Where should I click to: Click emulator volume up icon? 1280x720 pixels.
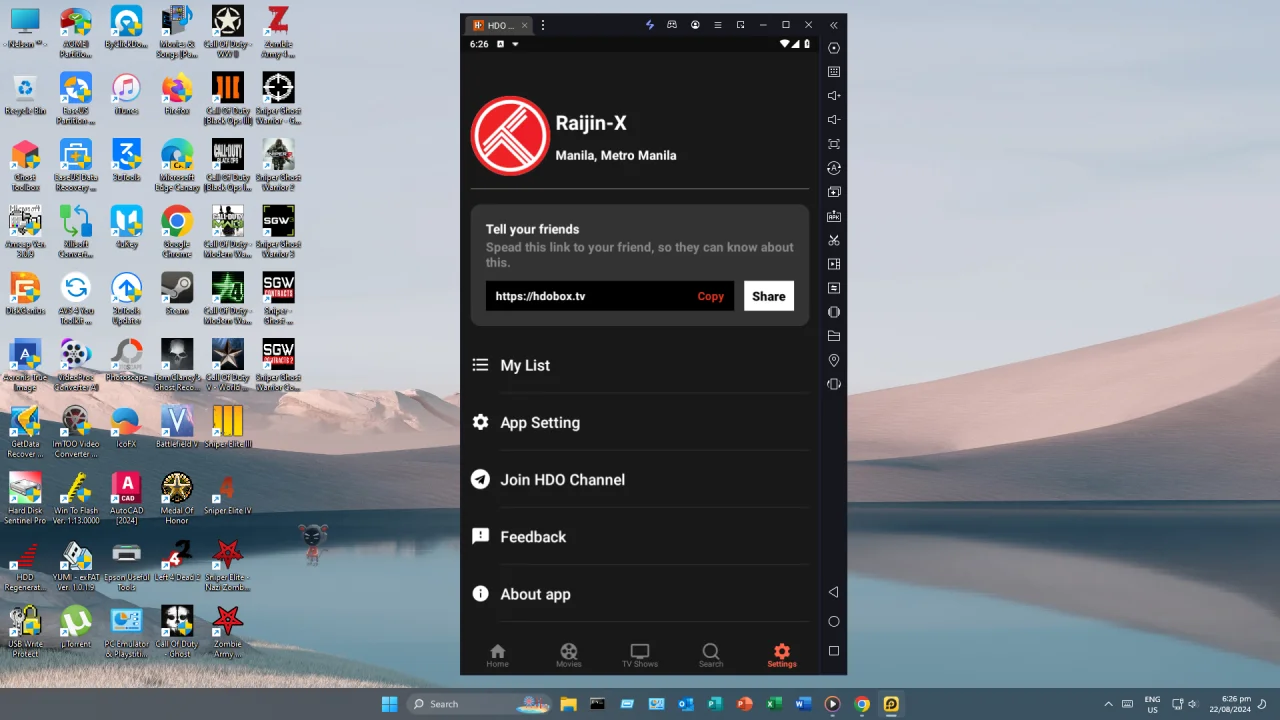(834, 96)
